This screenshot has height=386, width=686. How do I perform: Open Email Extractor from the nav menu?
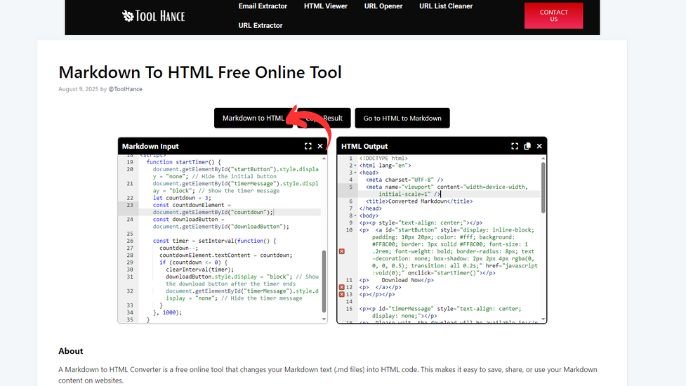(262, 6)
